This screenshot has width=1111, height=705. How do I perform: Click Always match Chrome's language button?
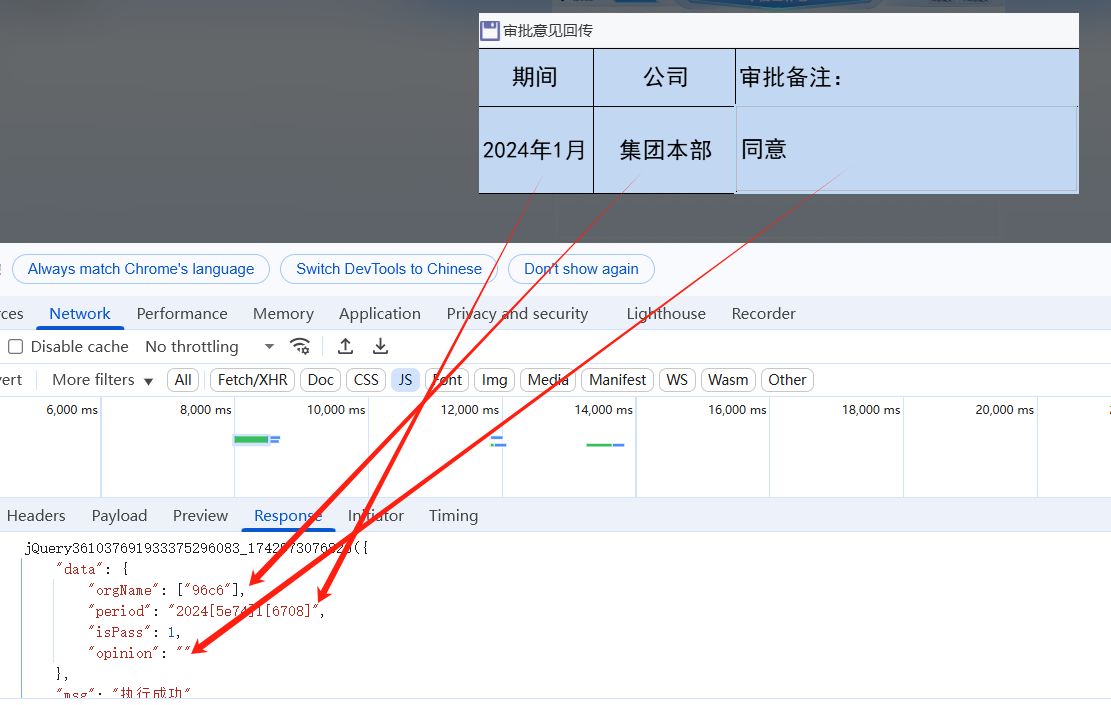pyautogui.click(x=141, y=269)
